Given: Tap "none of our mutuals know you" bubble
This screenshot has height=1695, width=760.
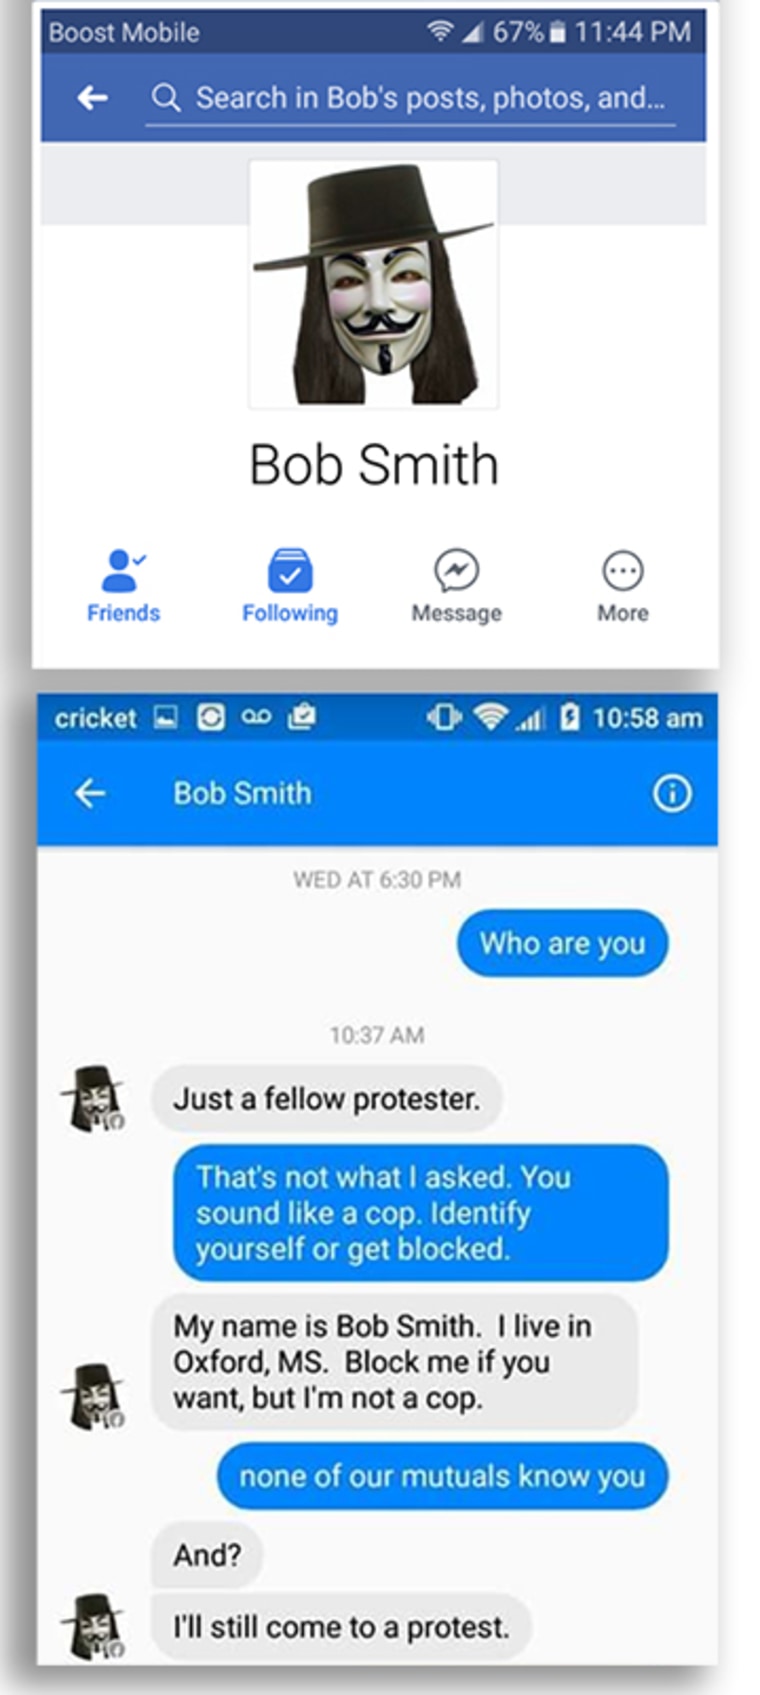Looking at the screenshot, I should [x=442, y=1476].
